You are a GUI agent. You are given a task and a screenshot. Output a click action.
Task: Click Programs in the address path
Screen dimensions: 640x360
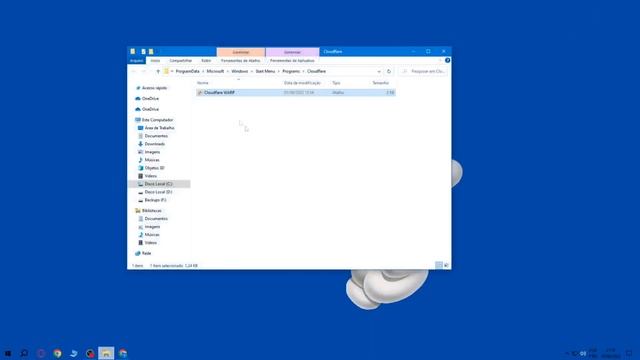291,71
